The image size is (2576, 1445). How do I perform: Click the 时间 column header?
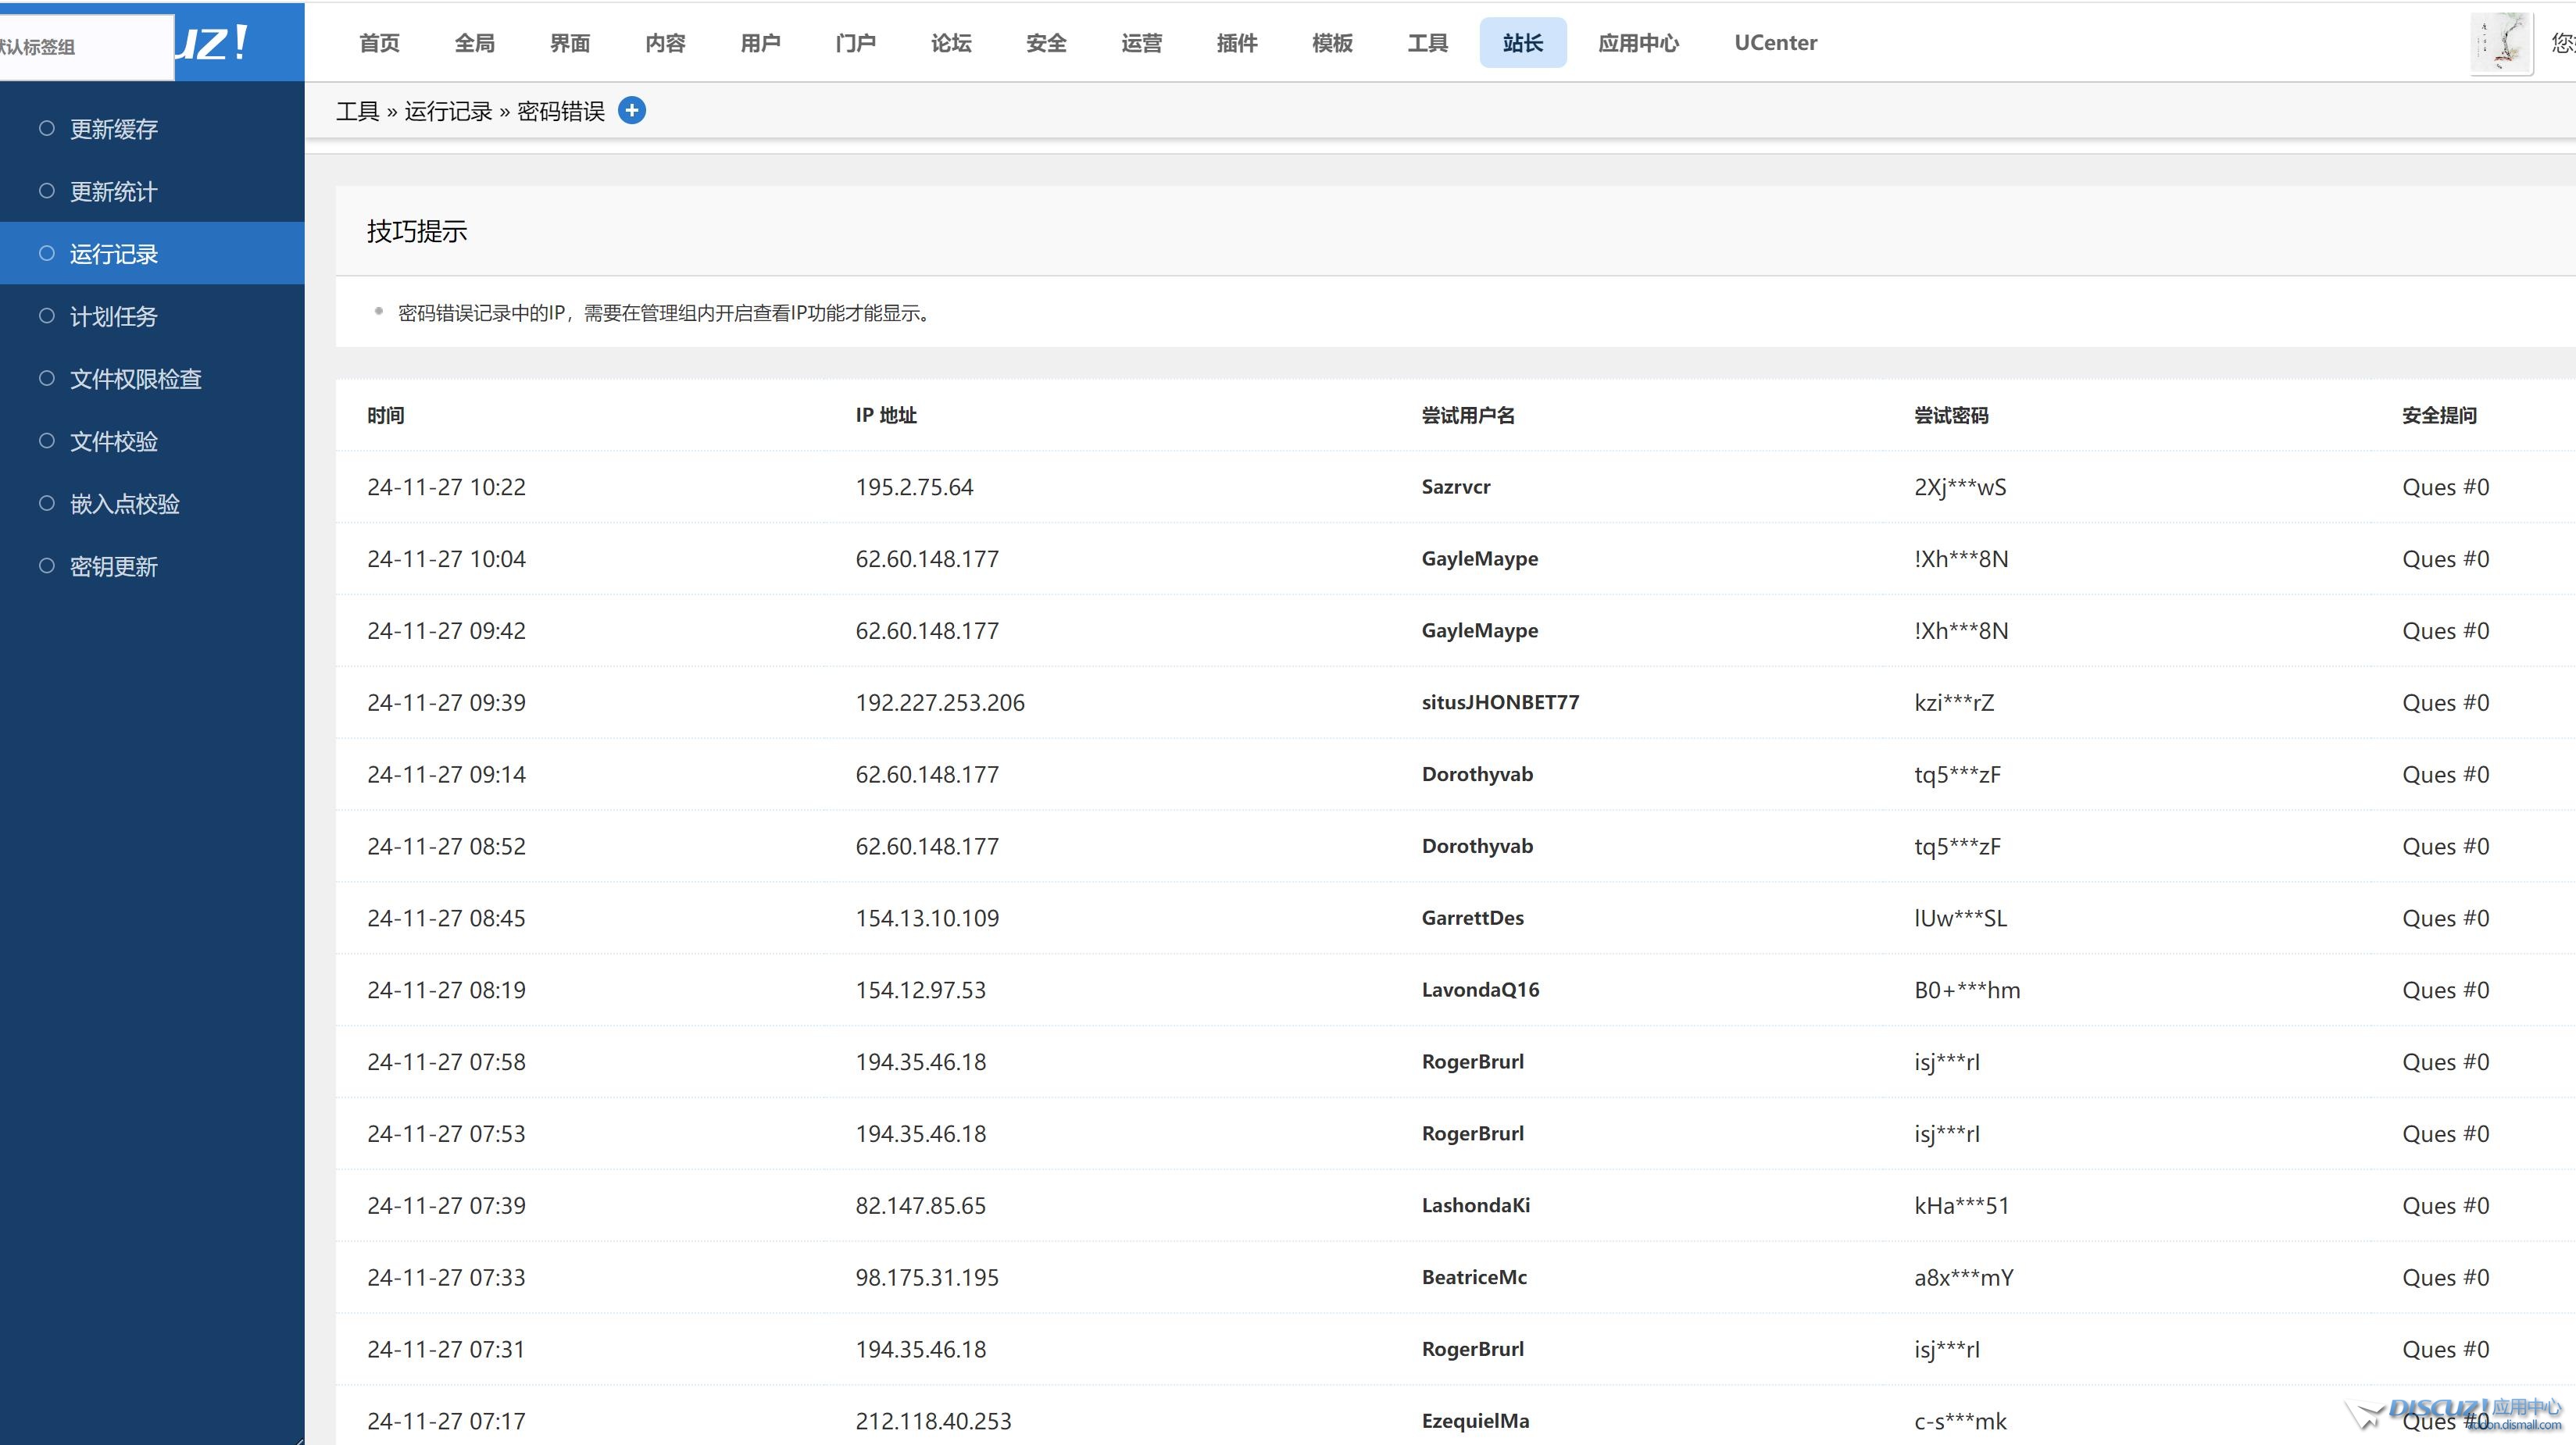click(x=385, y=415)
